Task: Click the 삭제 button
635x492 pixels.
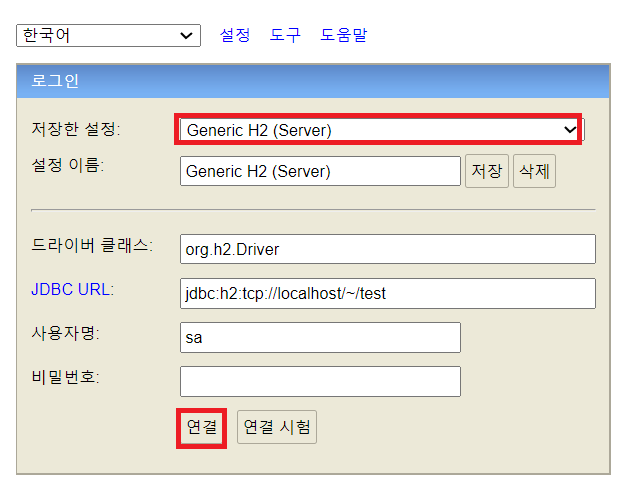Action: 534,171
